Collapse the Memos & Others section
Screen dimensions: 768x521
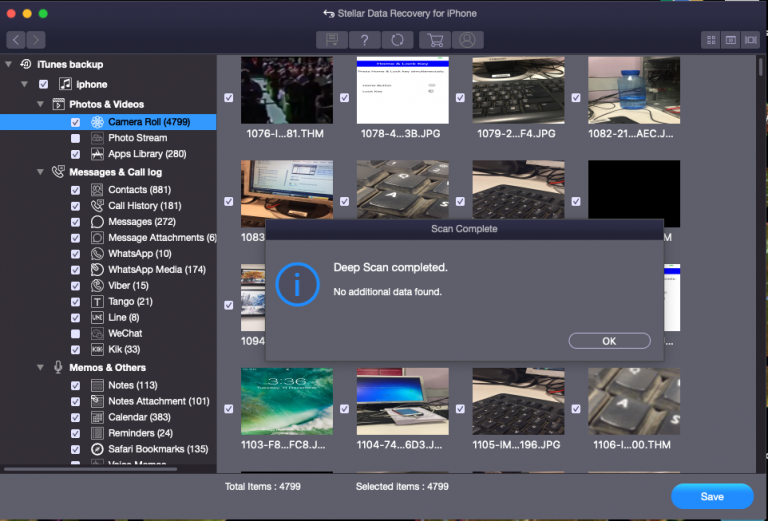point(40,367)
